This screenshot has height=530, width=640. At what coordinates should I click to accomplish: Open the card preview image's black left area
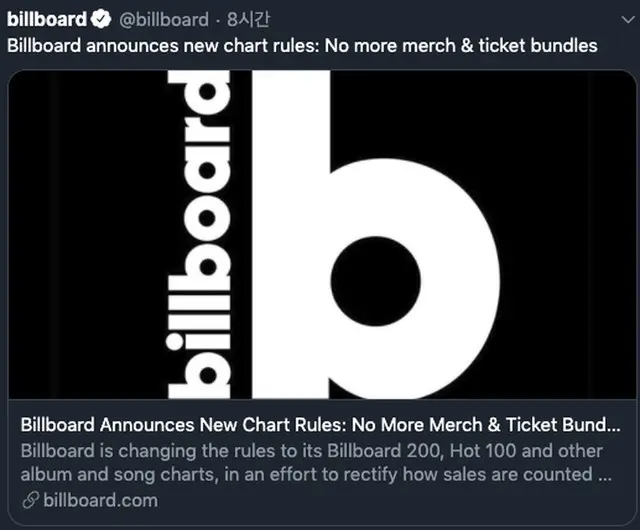click(x=88, y=235)
